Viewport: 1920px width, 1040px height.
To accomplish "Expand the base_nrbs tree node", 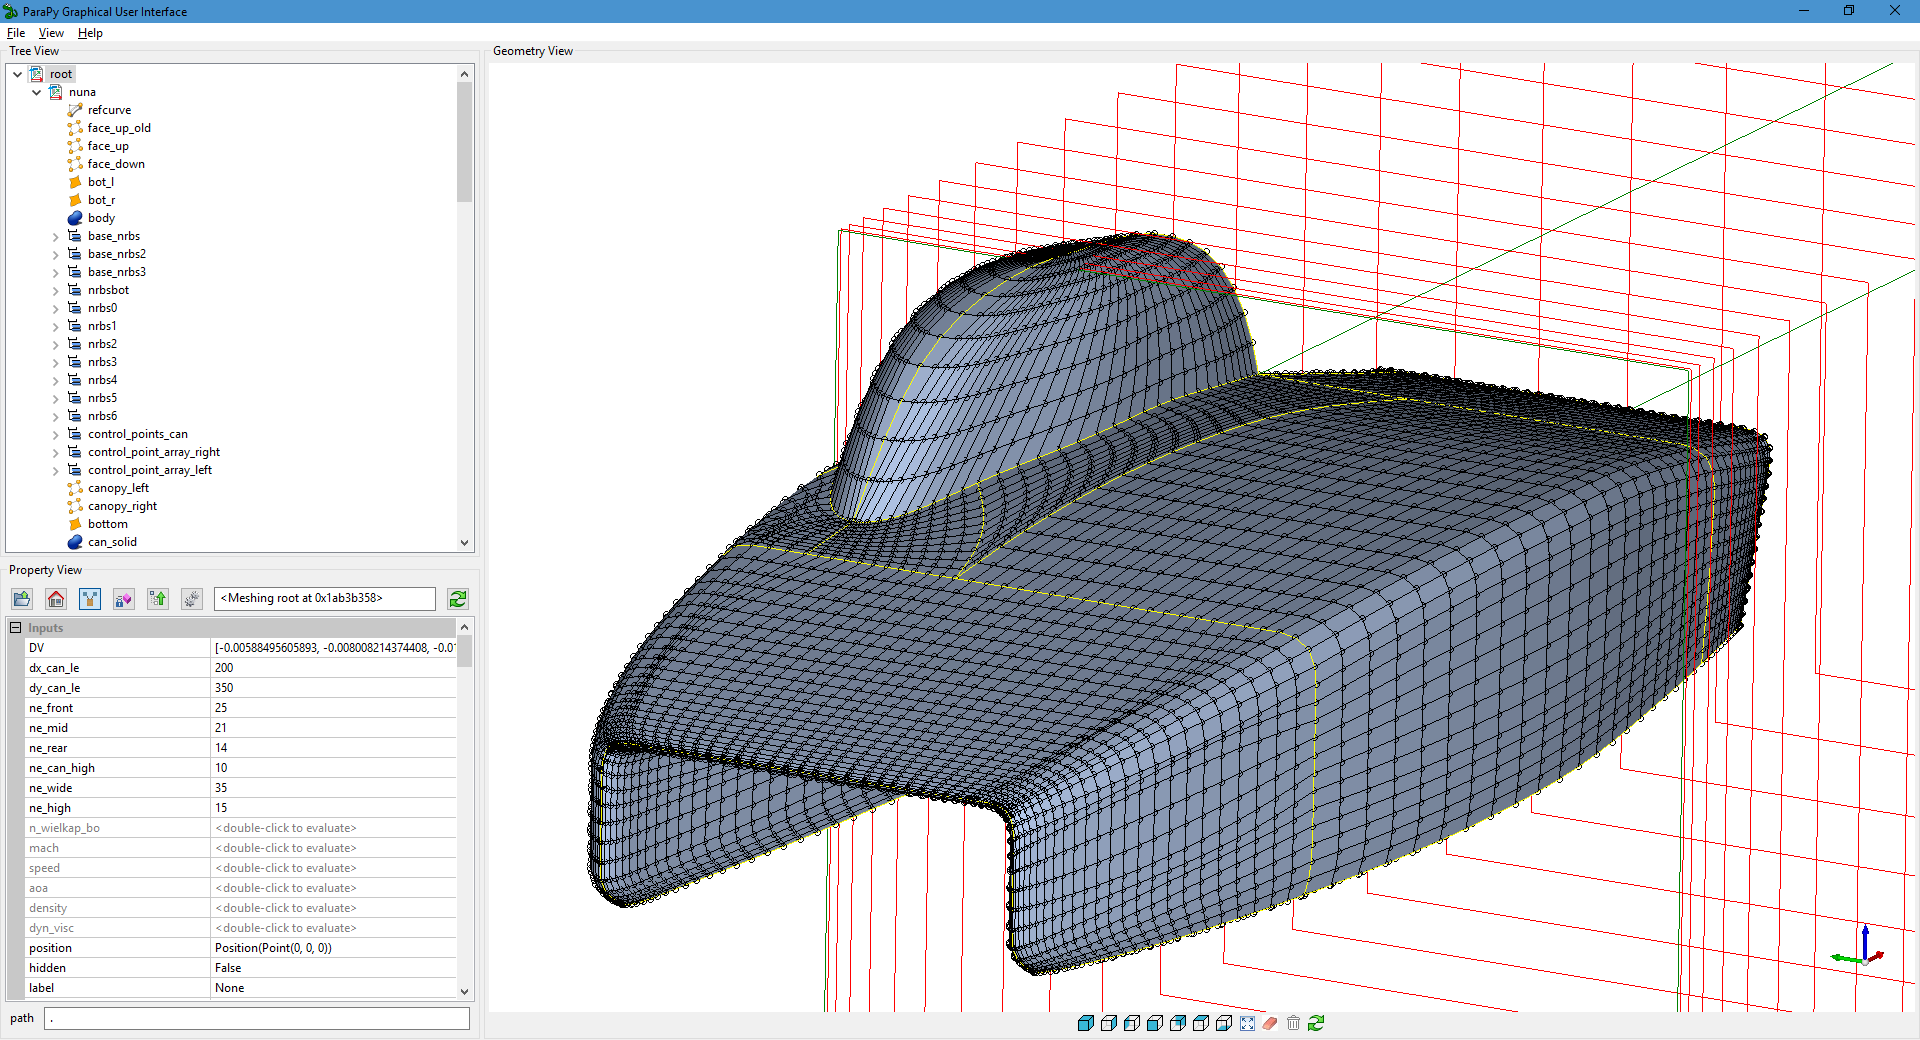I will pyautogui.click(x=56, y=237).
